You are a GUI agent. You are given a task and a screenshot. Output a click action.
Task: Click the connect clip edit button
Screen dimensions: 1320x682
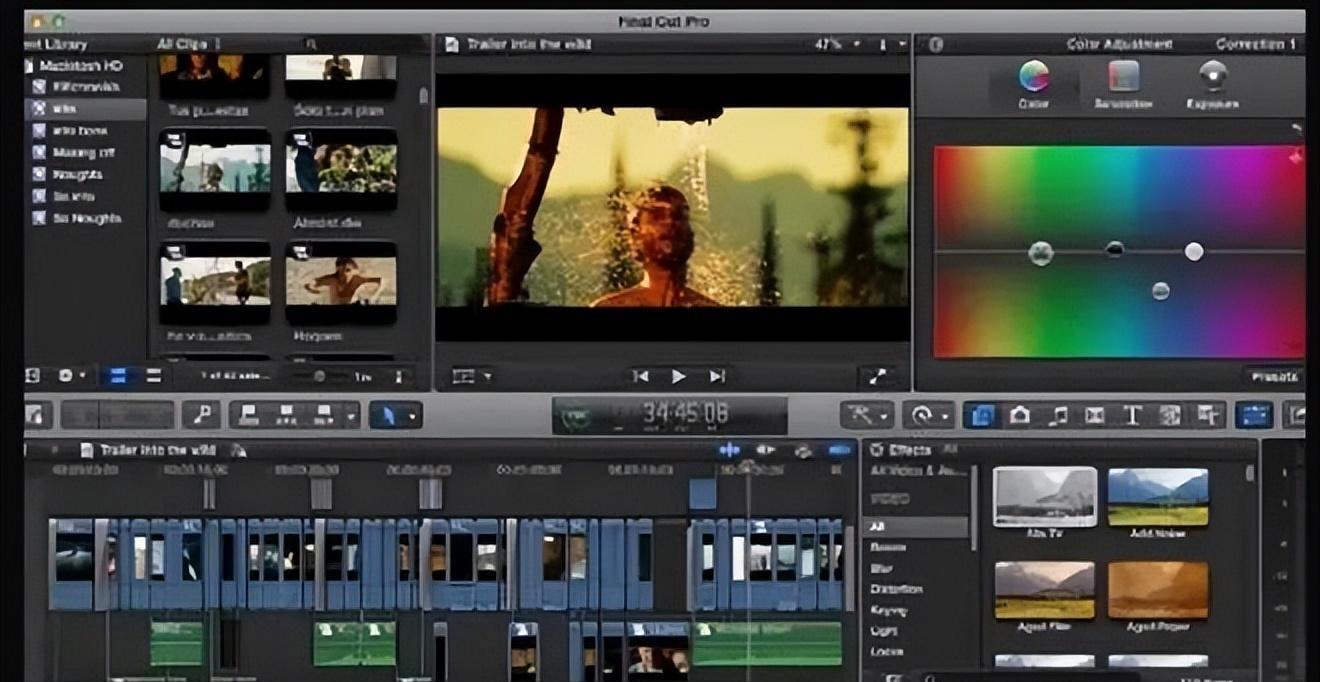(x=251, y=415)
